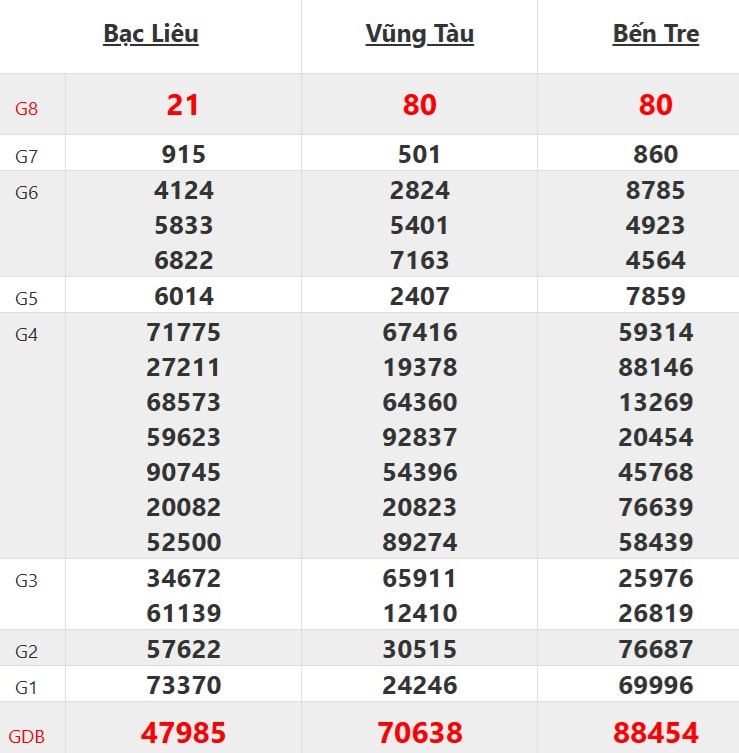Click the G6 prize row label

coord(27,193)
